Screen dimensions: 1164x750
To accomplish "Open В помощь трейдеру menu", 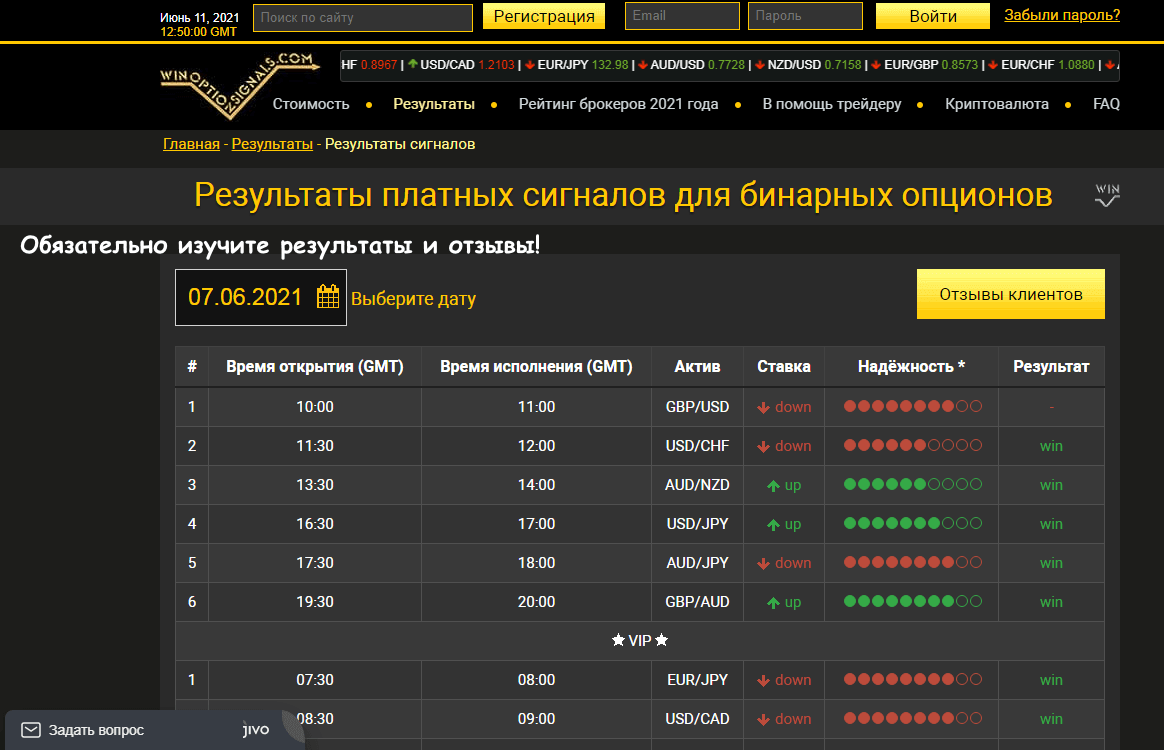I will [x=832, y=104].
